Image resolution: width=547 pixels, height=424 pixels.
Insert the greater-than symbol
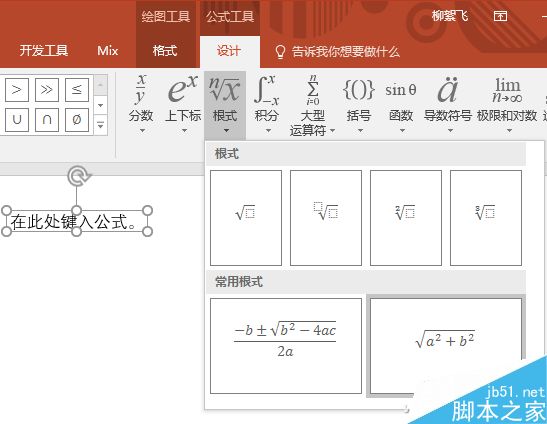point(17,90)
